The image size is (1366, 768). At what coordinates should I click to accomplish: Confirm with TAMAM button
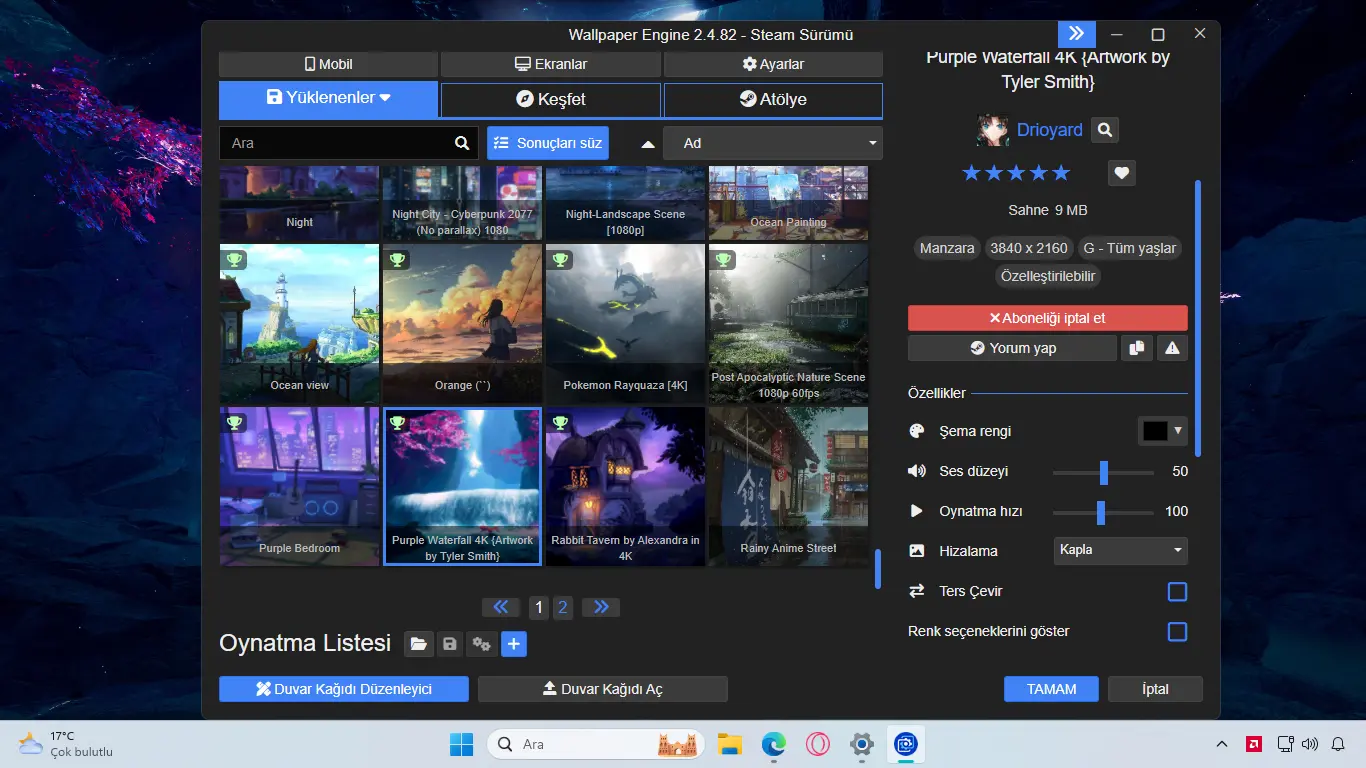pyautogui.click(x=1051, y=689)
